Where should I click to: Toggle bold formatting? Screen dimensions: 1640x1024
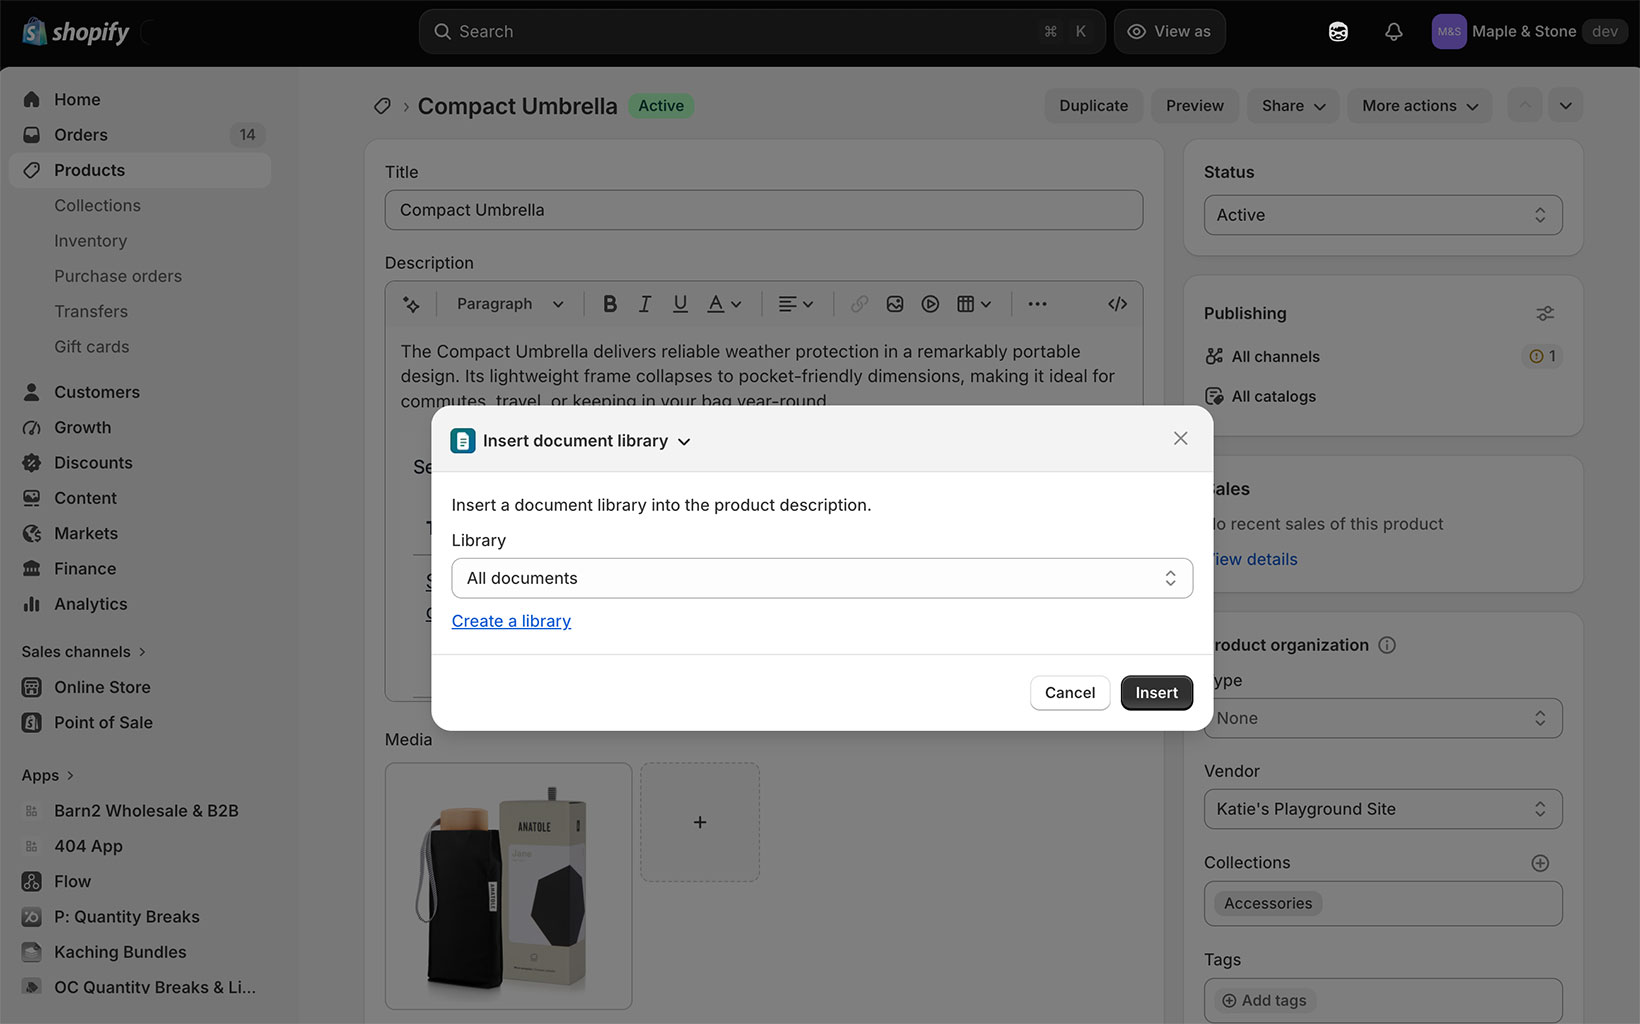pyautogui.click(x=609, y=304)
